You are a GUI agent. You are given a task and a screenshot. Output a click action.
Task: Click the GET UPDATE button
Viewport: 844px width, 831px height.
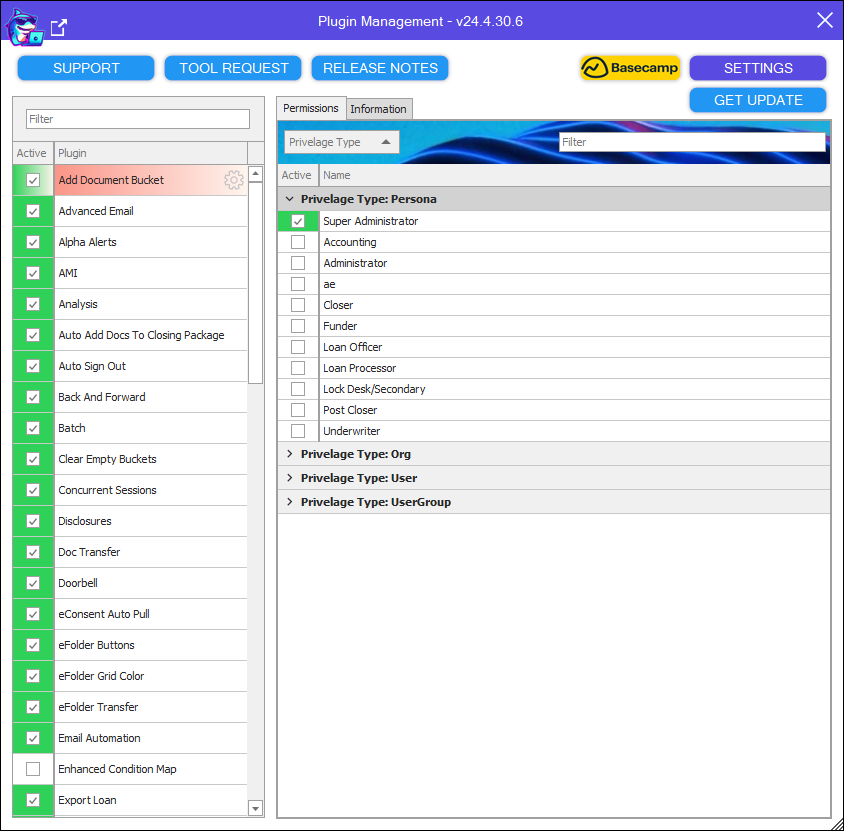[x=757, y=100]
